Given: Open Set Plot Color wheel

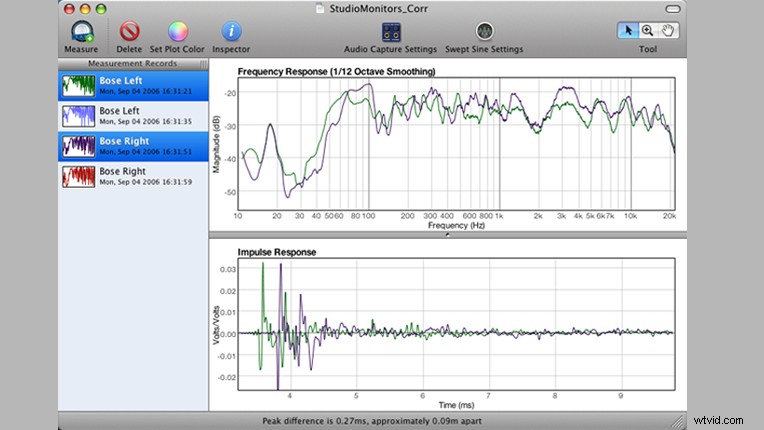Looking at the screenshot, I should 178,32.
